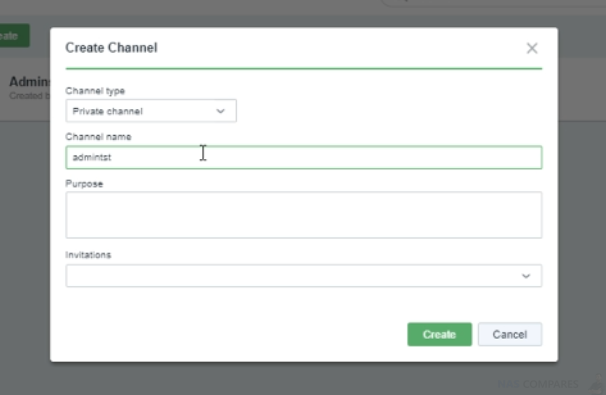Click the Channel name label
The height and width of the screenshot is (395, 606).
click(98, 137)
